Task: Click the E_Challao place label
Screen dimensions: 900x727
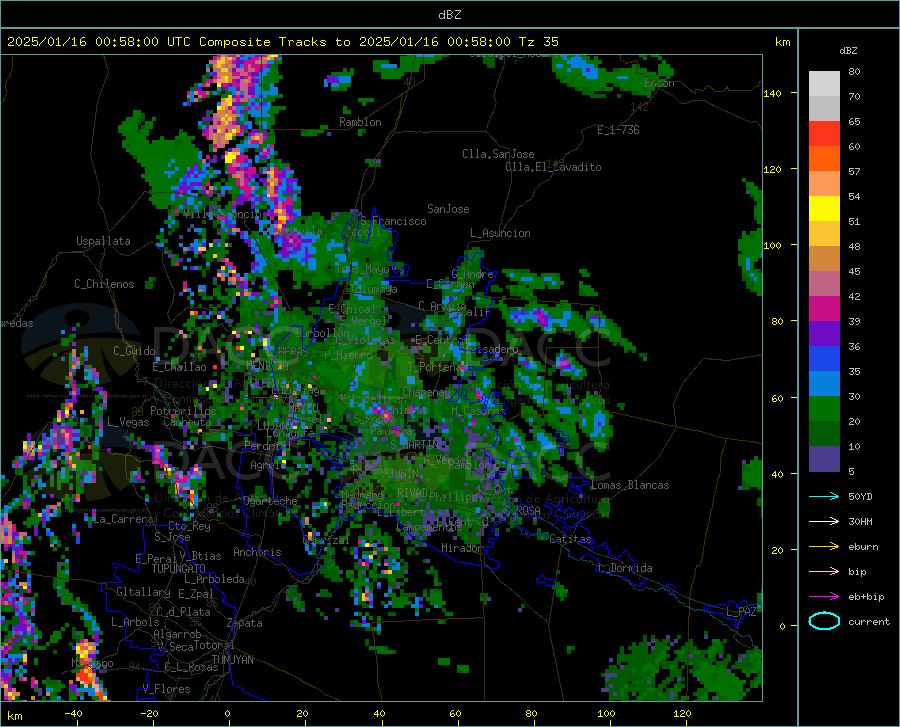Action: click(x=179, y=367)
